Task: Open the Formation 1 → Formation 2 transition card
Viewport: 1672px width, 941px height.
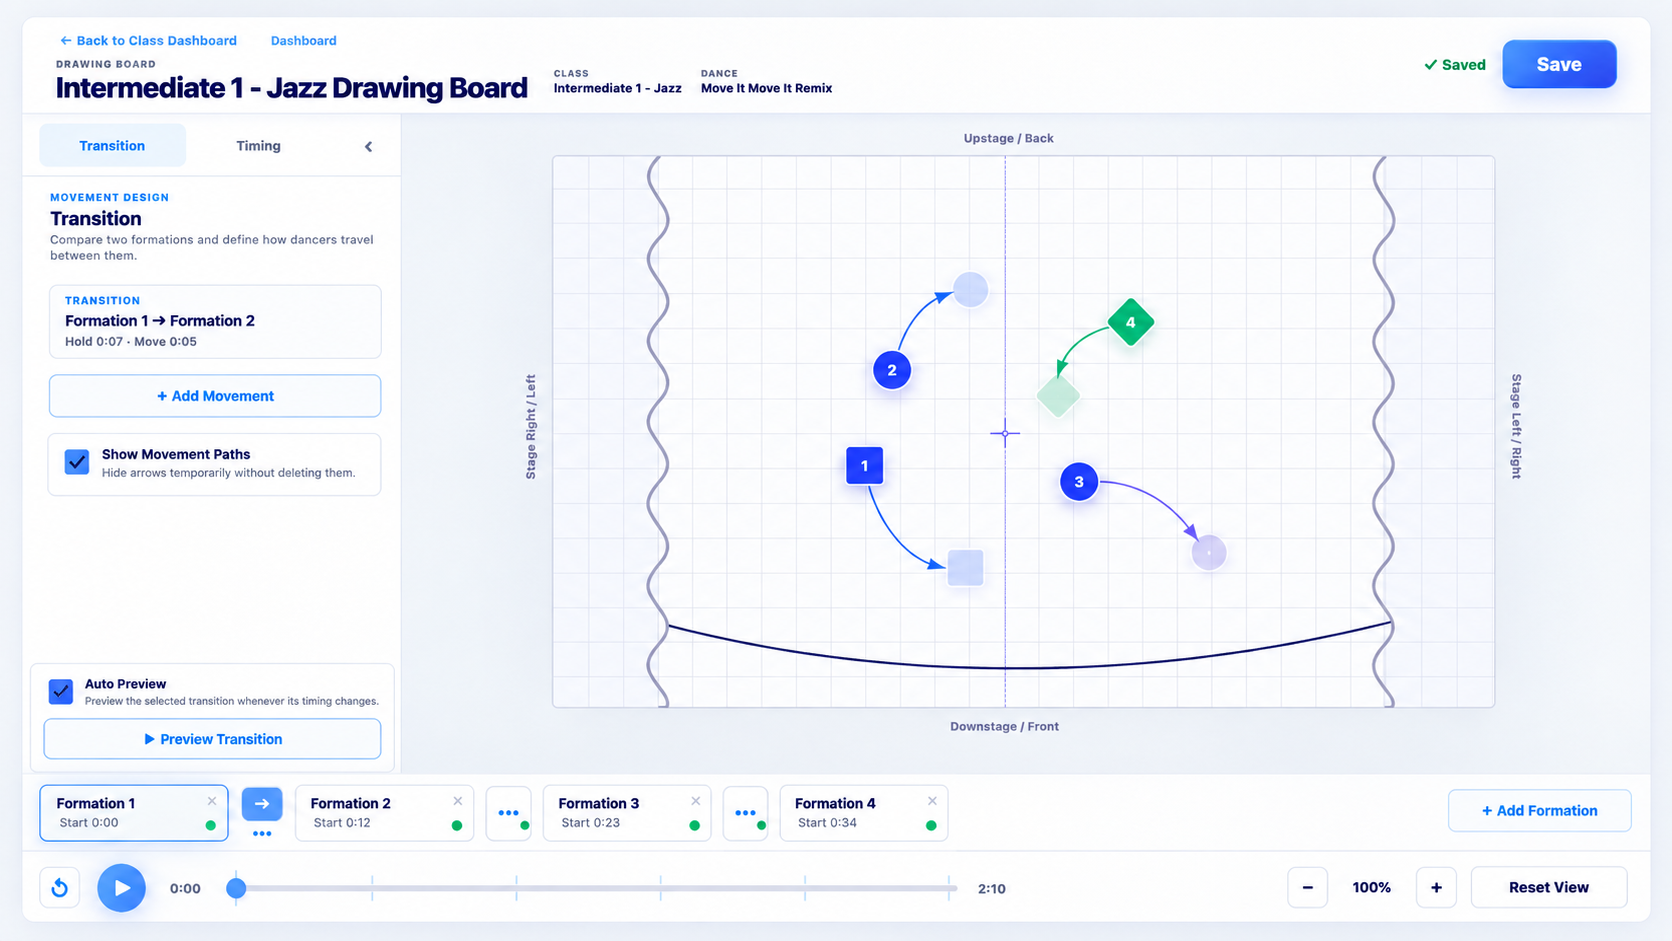Action: [x=215, y=322]
